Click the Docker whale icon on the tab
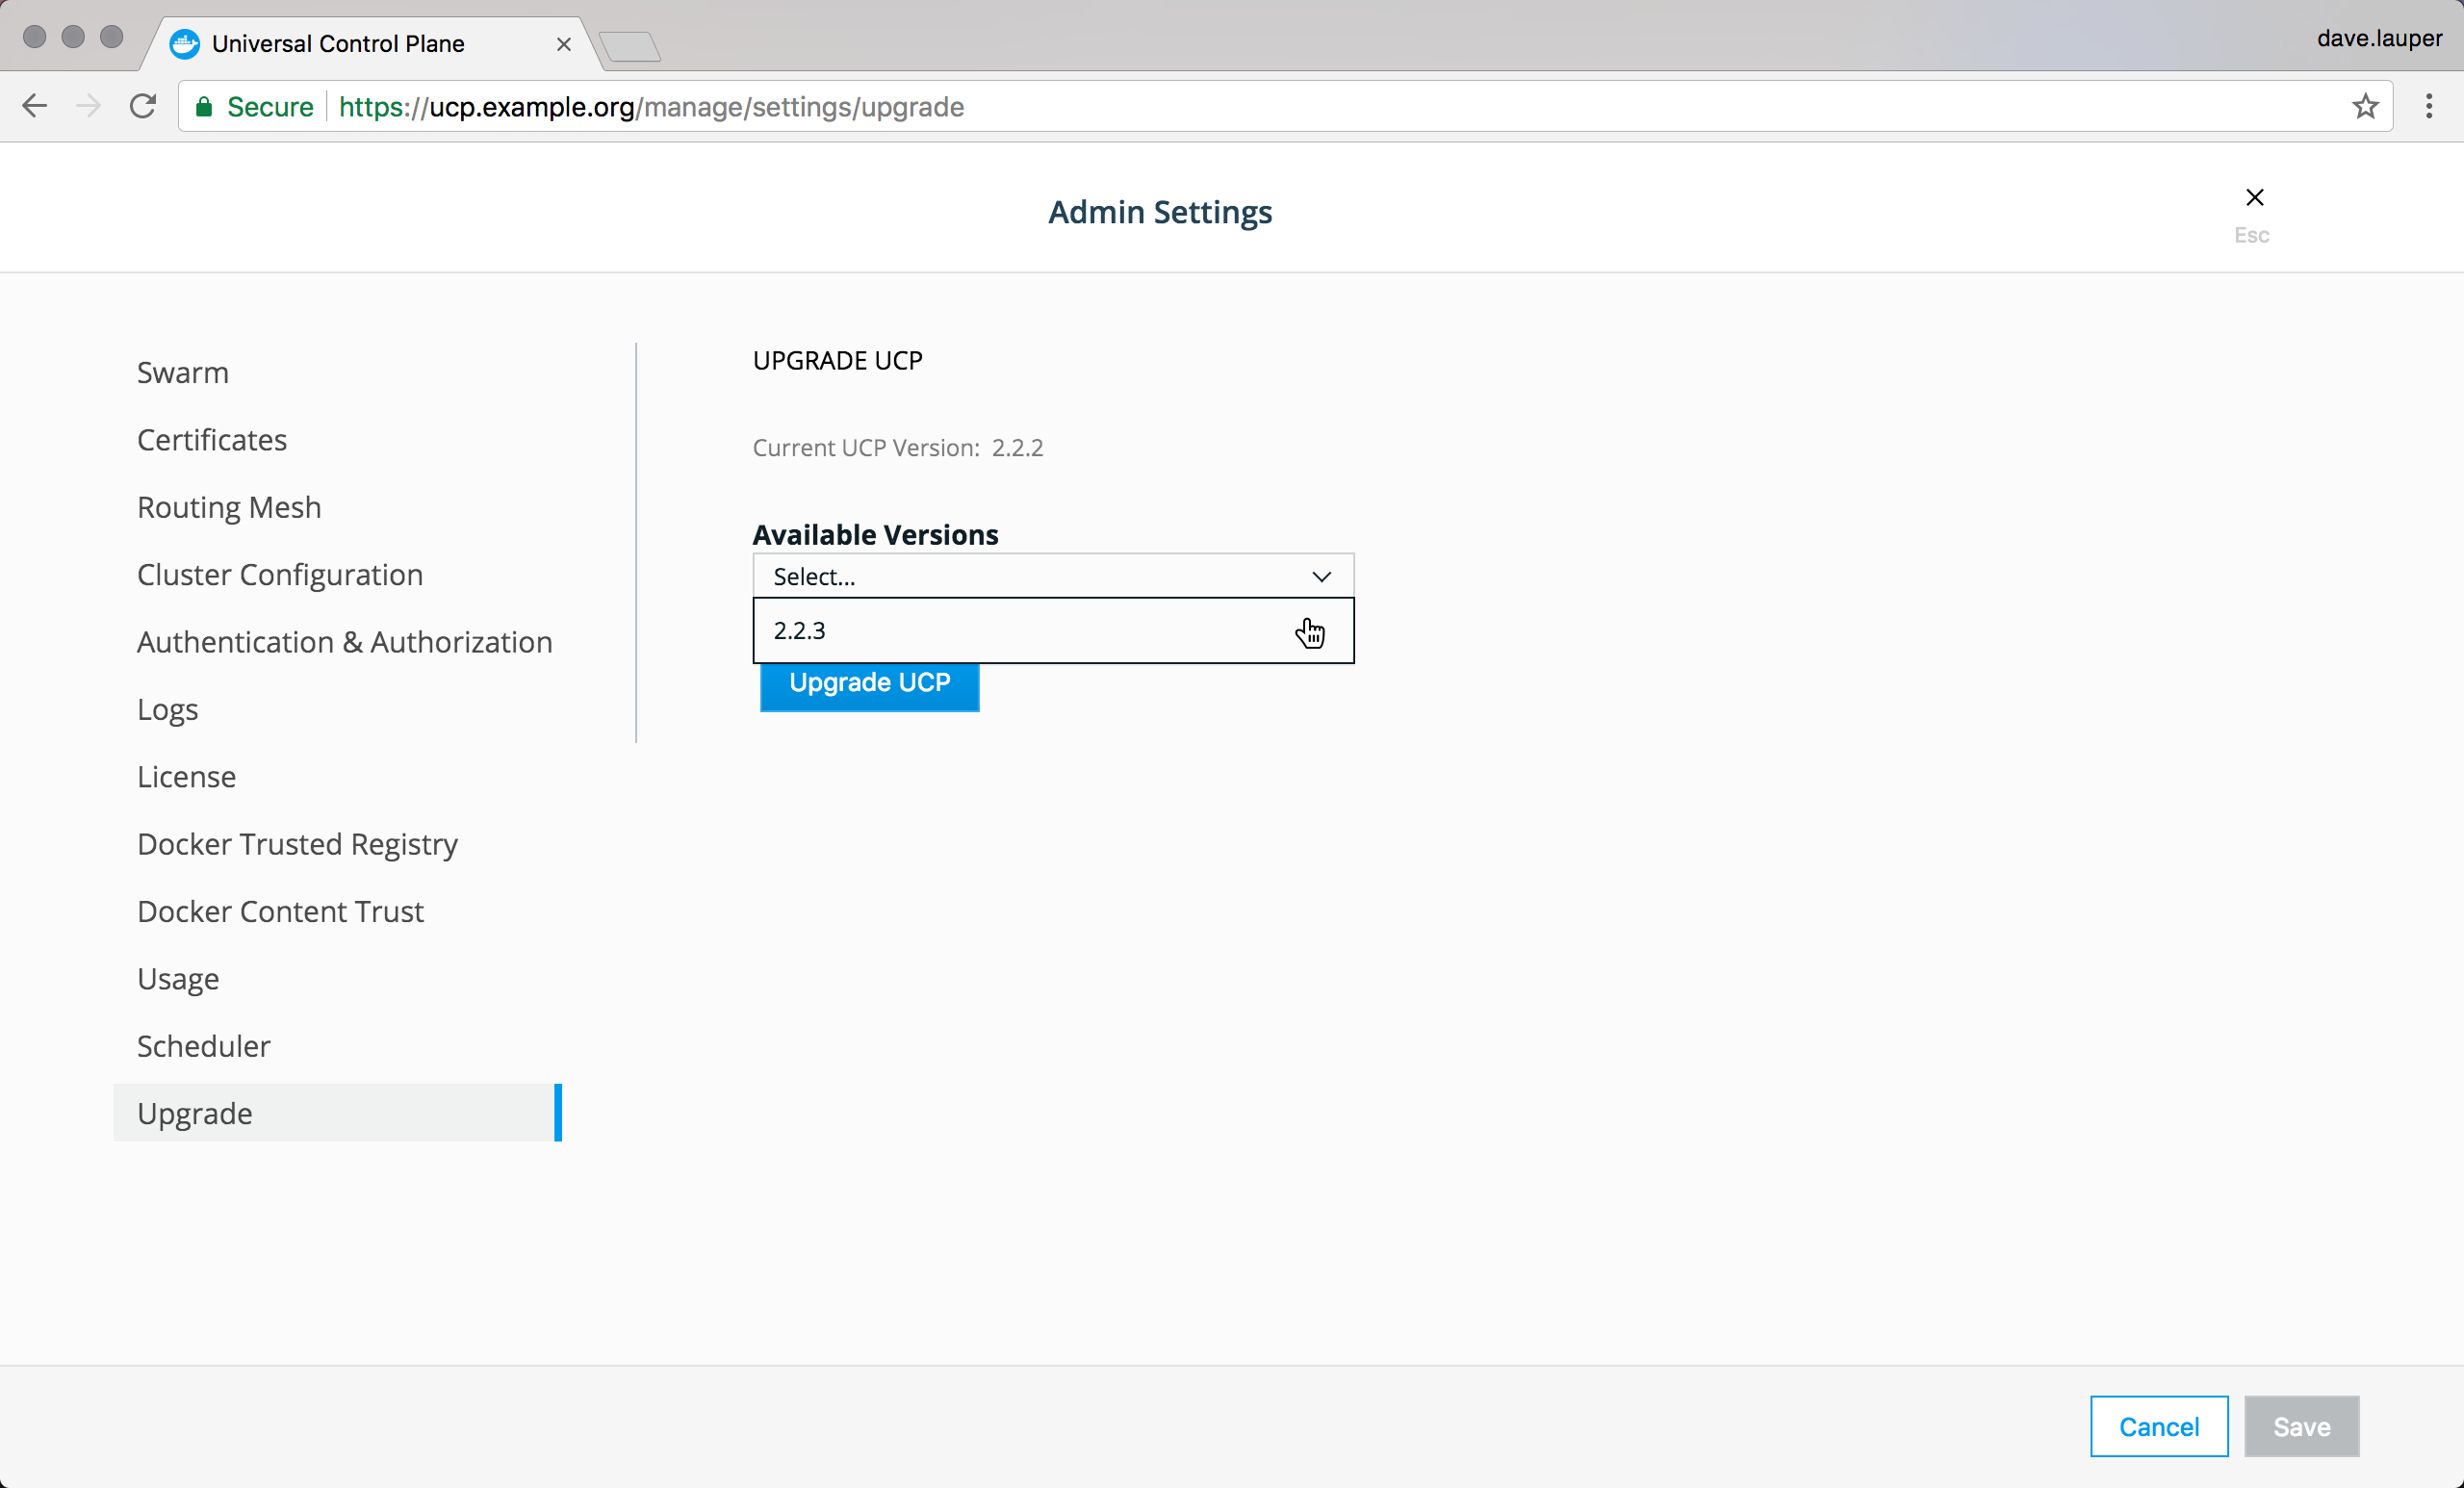 click(184, 43)
